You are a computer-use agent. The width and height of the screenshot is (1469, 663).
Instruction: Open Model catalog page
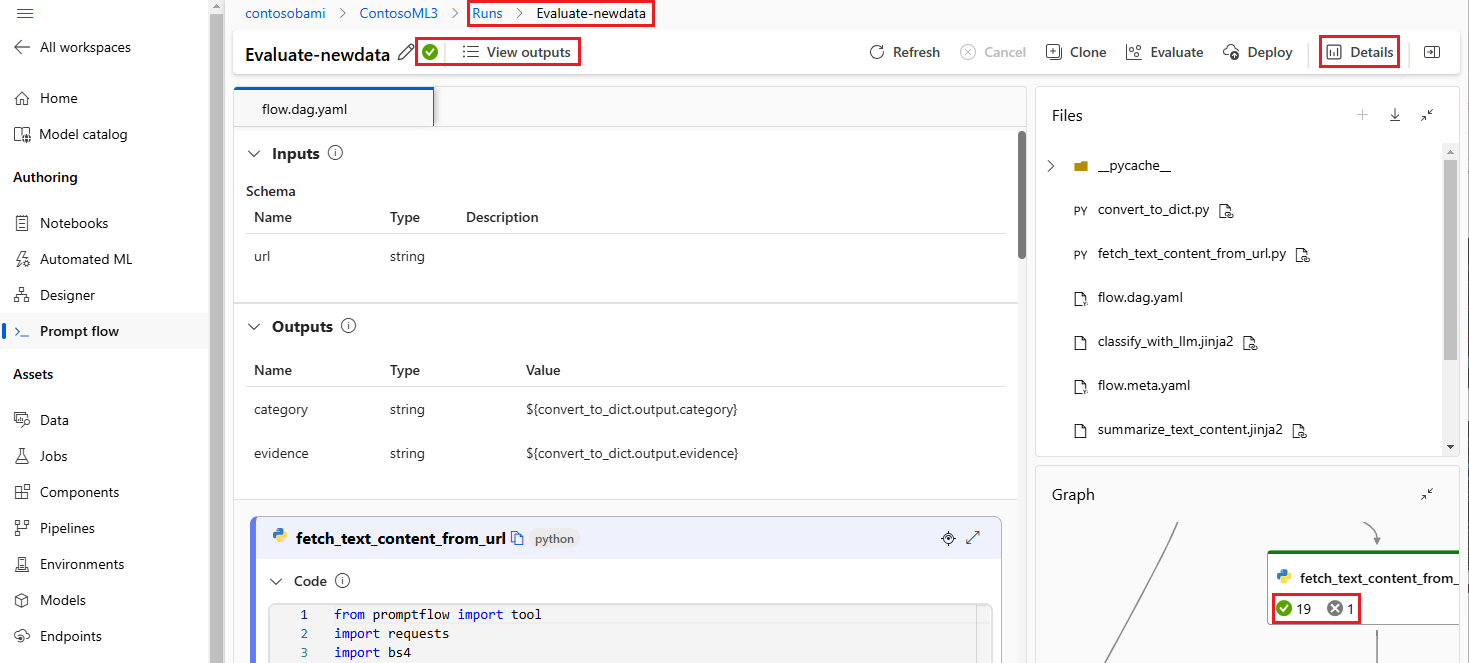[x=71, y=134]
